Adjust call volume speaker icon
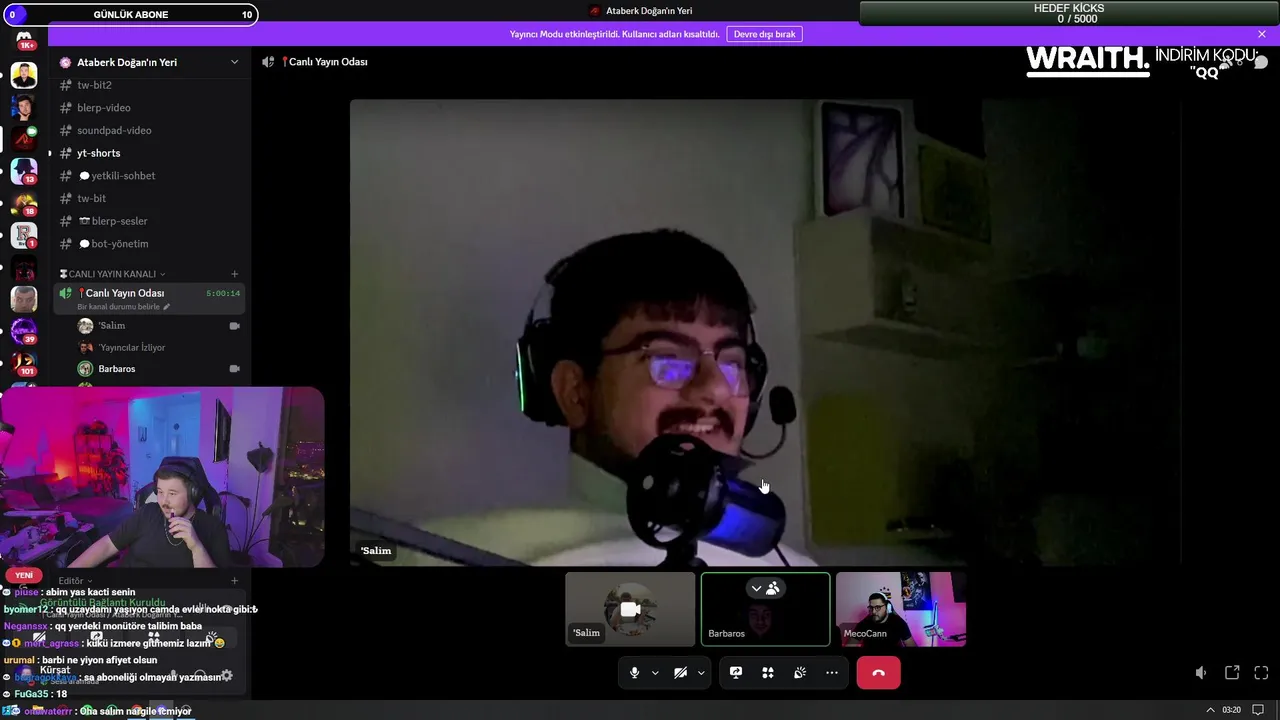This screenshot has height=720, width=1280. click(1201, 673)
